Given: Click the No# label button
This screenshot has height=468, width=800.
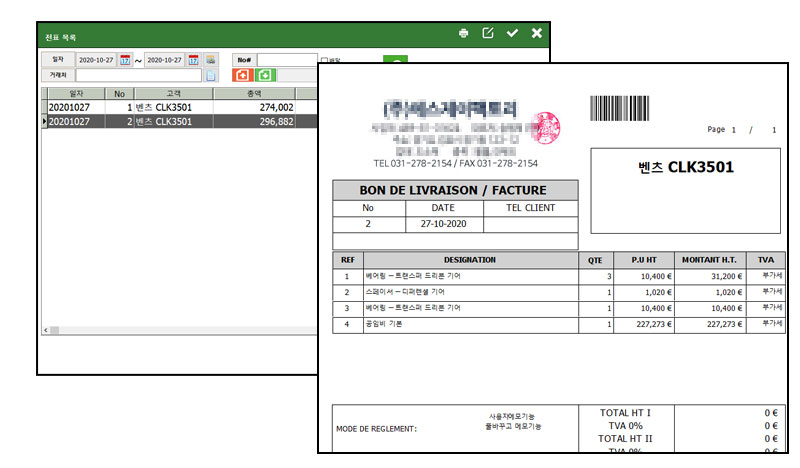Looking at the screenshot, I should pyautogui.click(x=244, y=60).
